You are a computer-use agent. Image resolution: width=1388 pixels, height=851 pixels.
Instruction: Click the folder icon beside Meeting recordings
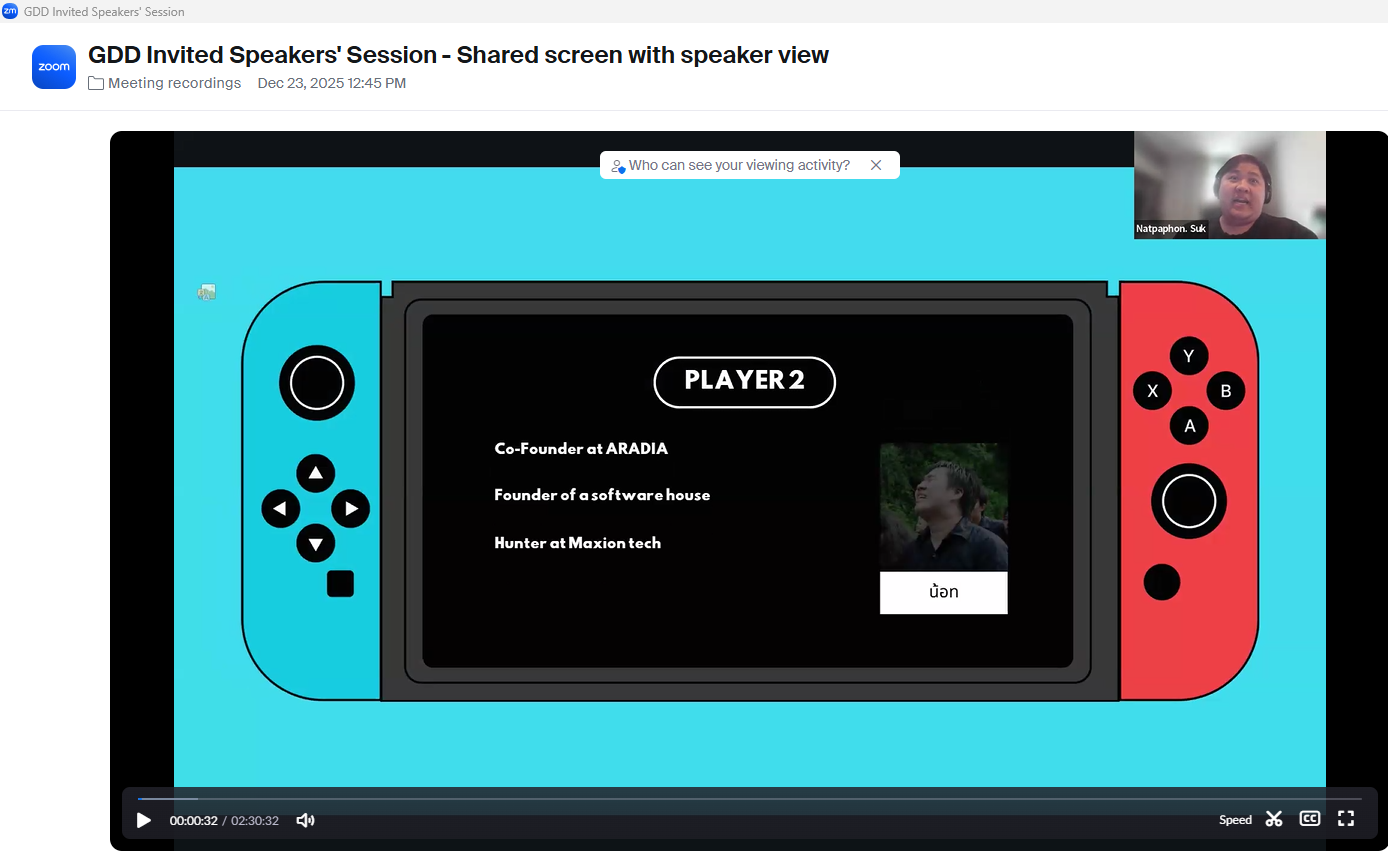(x=96, y=83)
